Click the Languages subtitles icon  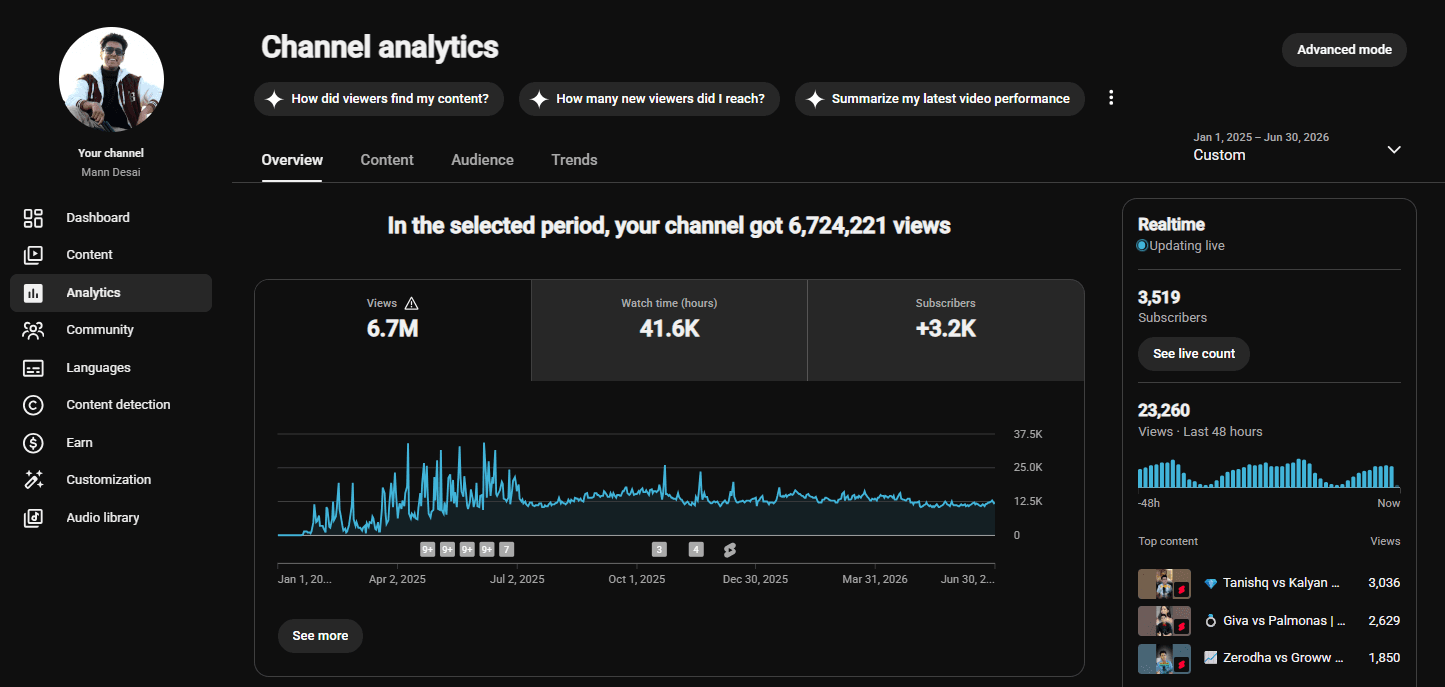point(33,368)
